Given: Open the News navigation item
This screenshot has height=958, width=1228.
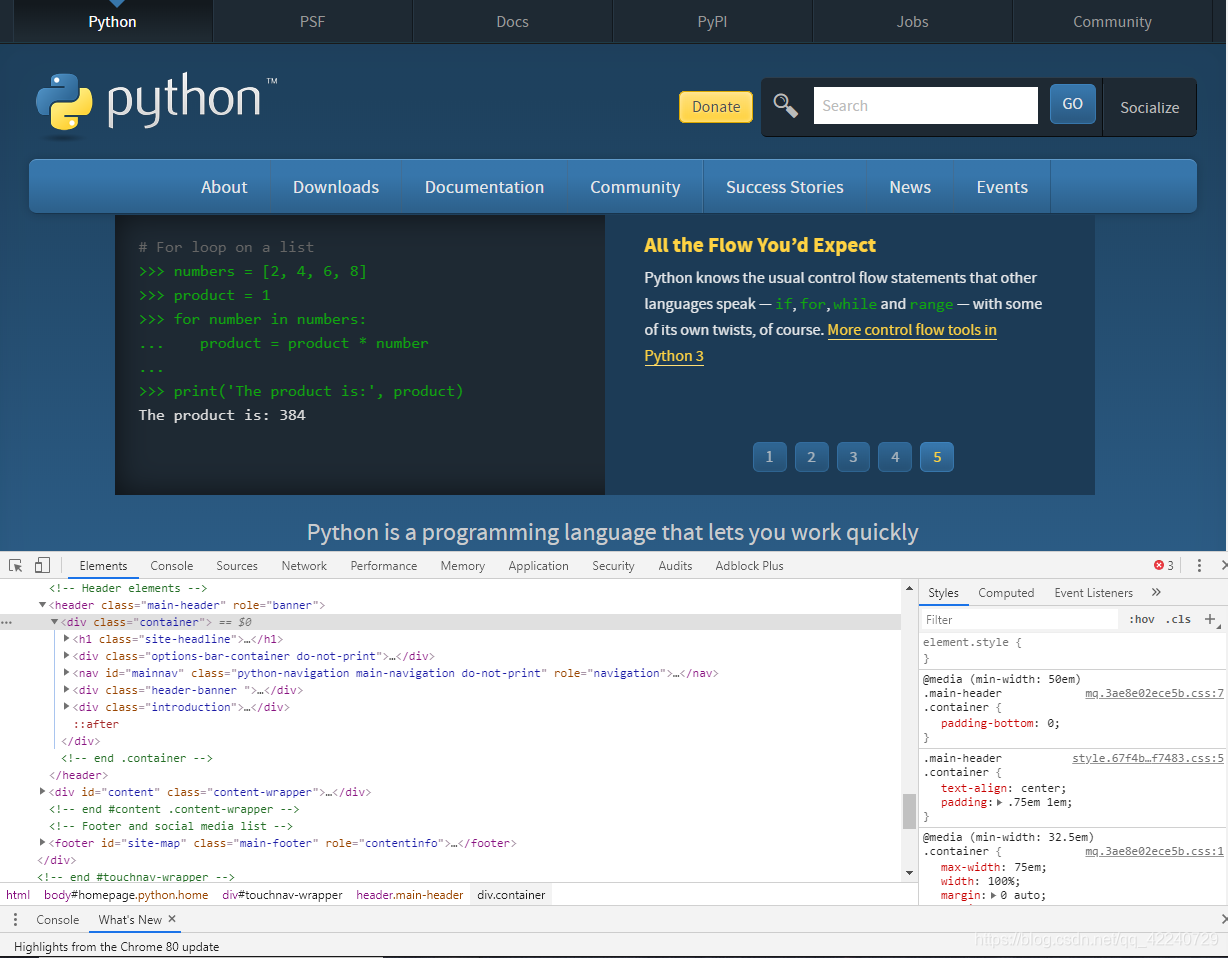Looking at the screenshot, I should (x=910, y=187).
